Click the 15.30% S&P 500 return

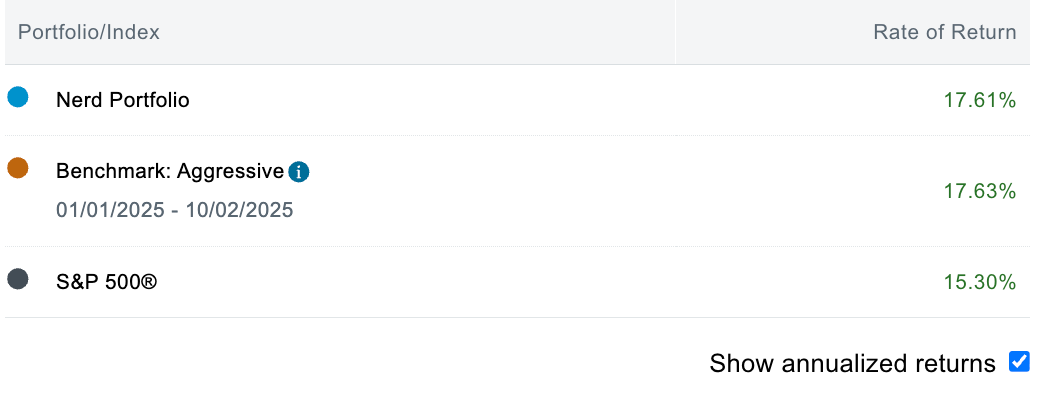tap(979, 283)
